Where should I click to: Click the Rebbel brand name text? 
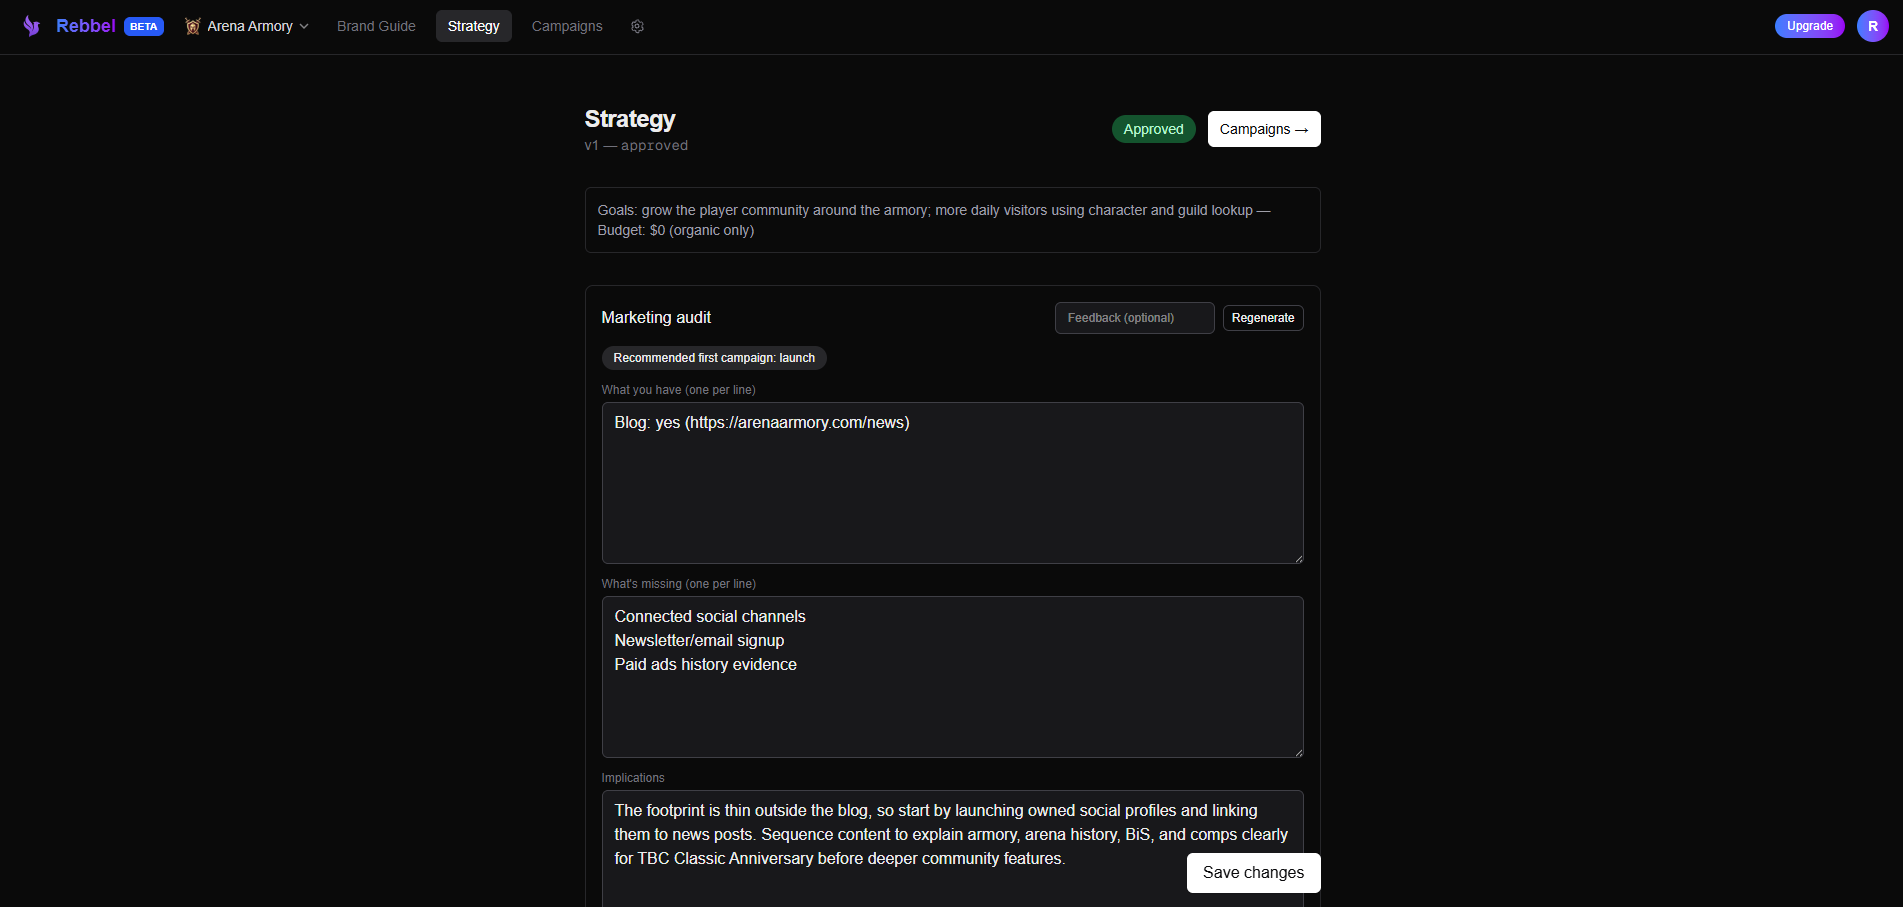pos(86,26)
